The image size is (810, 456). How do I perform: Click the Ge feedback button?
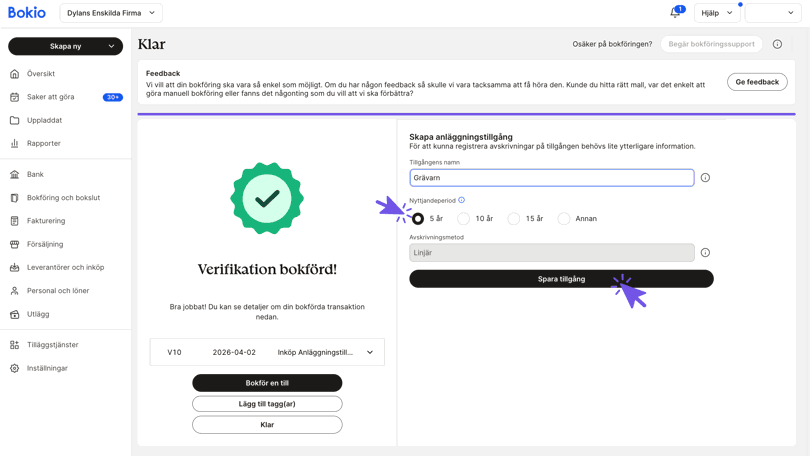[757, 82]
